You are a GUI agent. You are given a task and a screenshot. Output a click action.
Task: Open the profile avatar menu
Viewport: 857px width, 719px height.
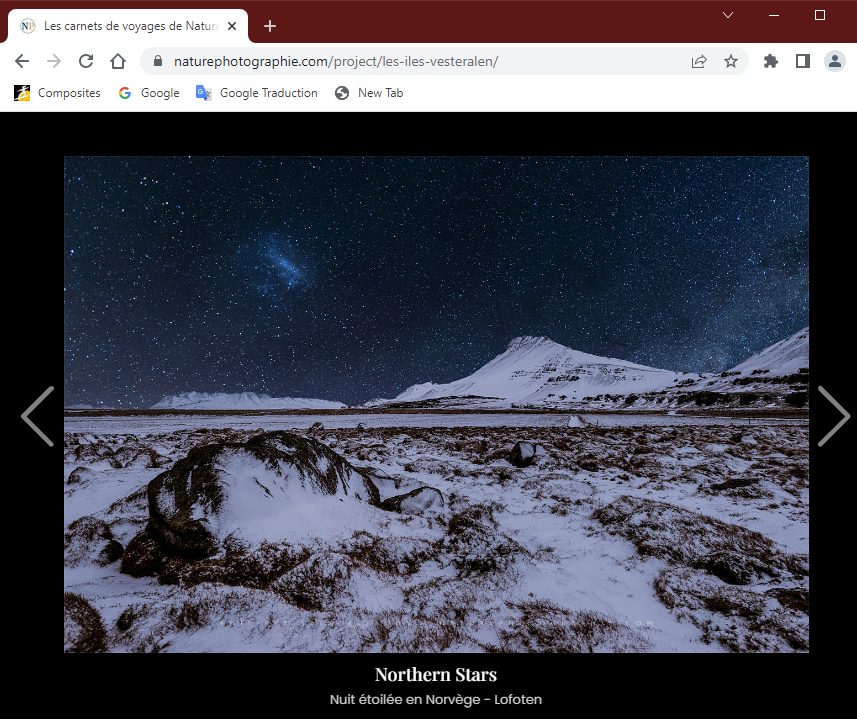(x=835, y=61)
